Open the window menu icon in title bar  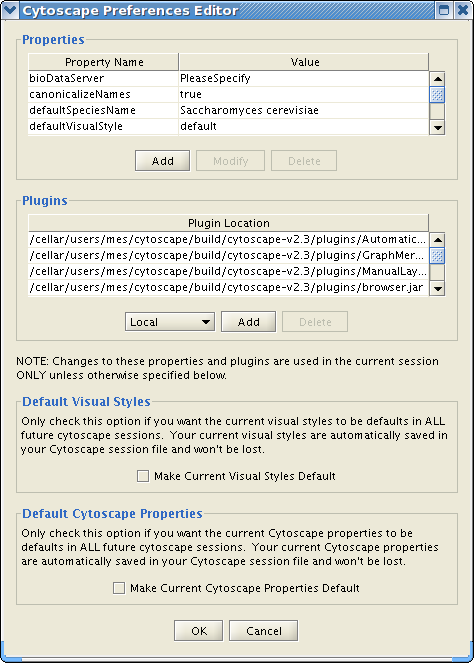10,10
